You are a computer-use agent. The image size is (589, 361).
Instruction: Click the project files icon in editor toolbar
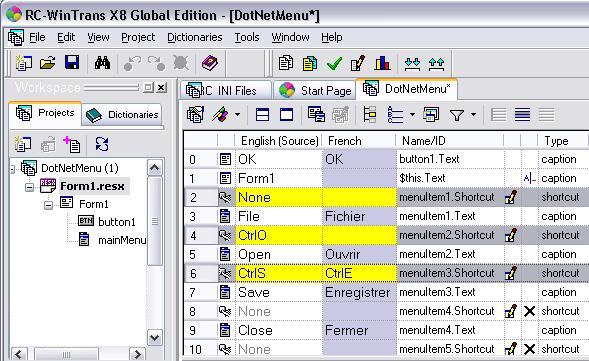click(x=195, y=114)
